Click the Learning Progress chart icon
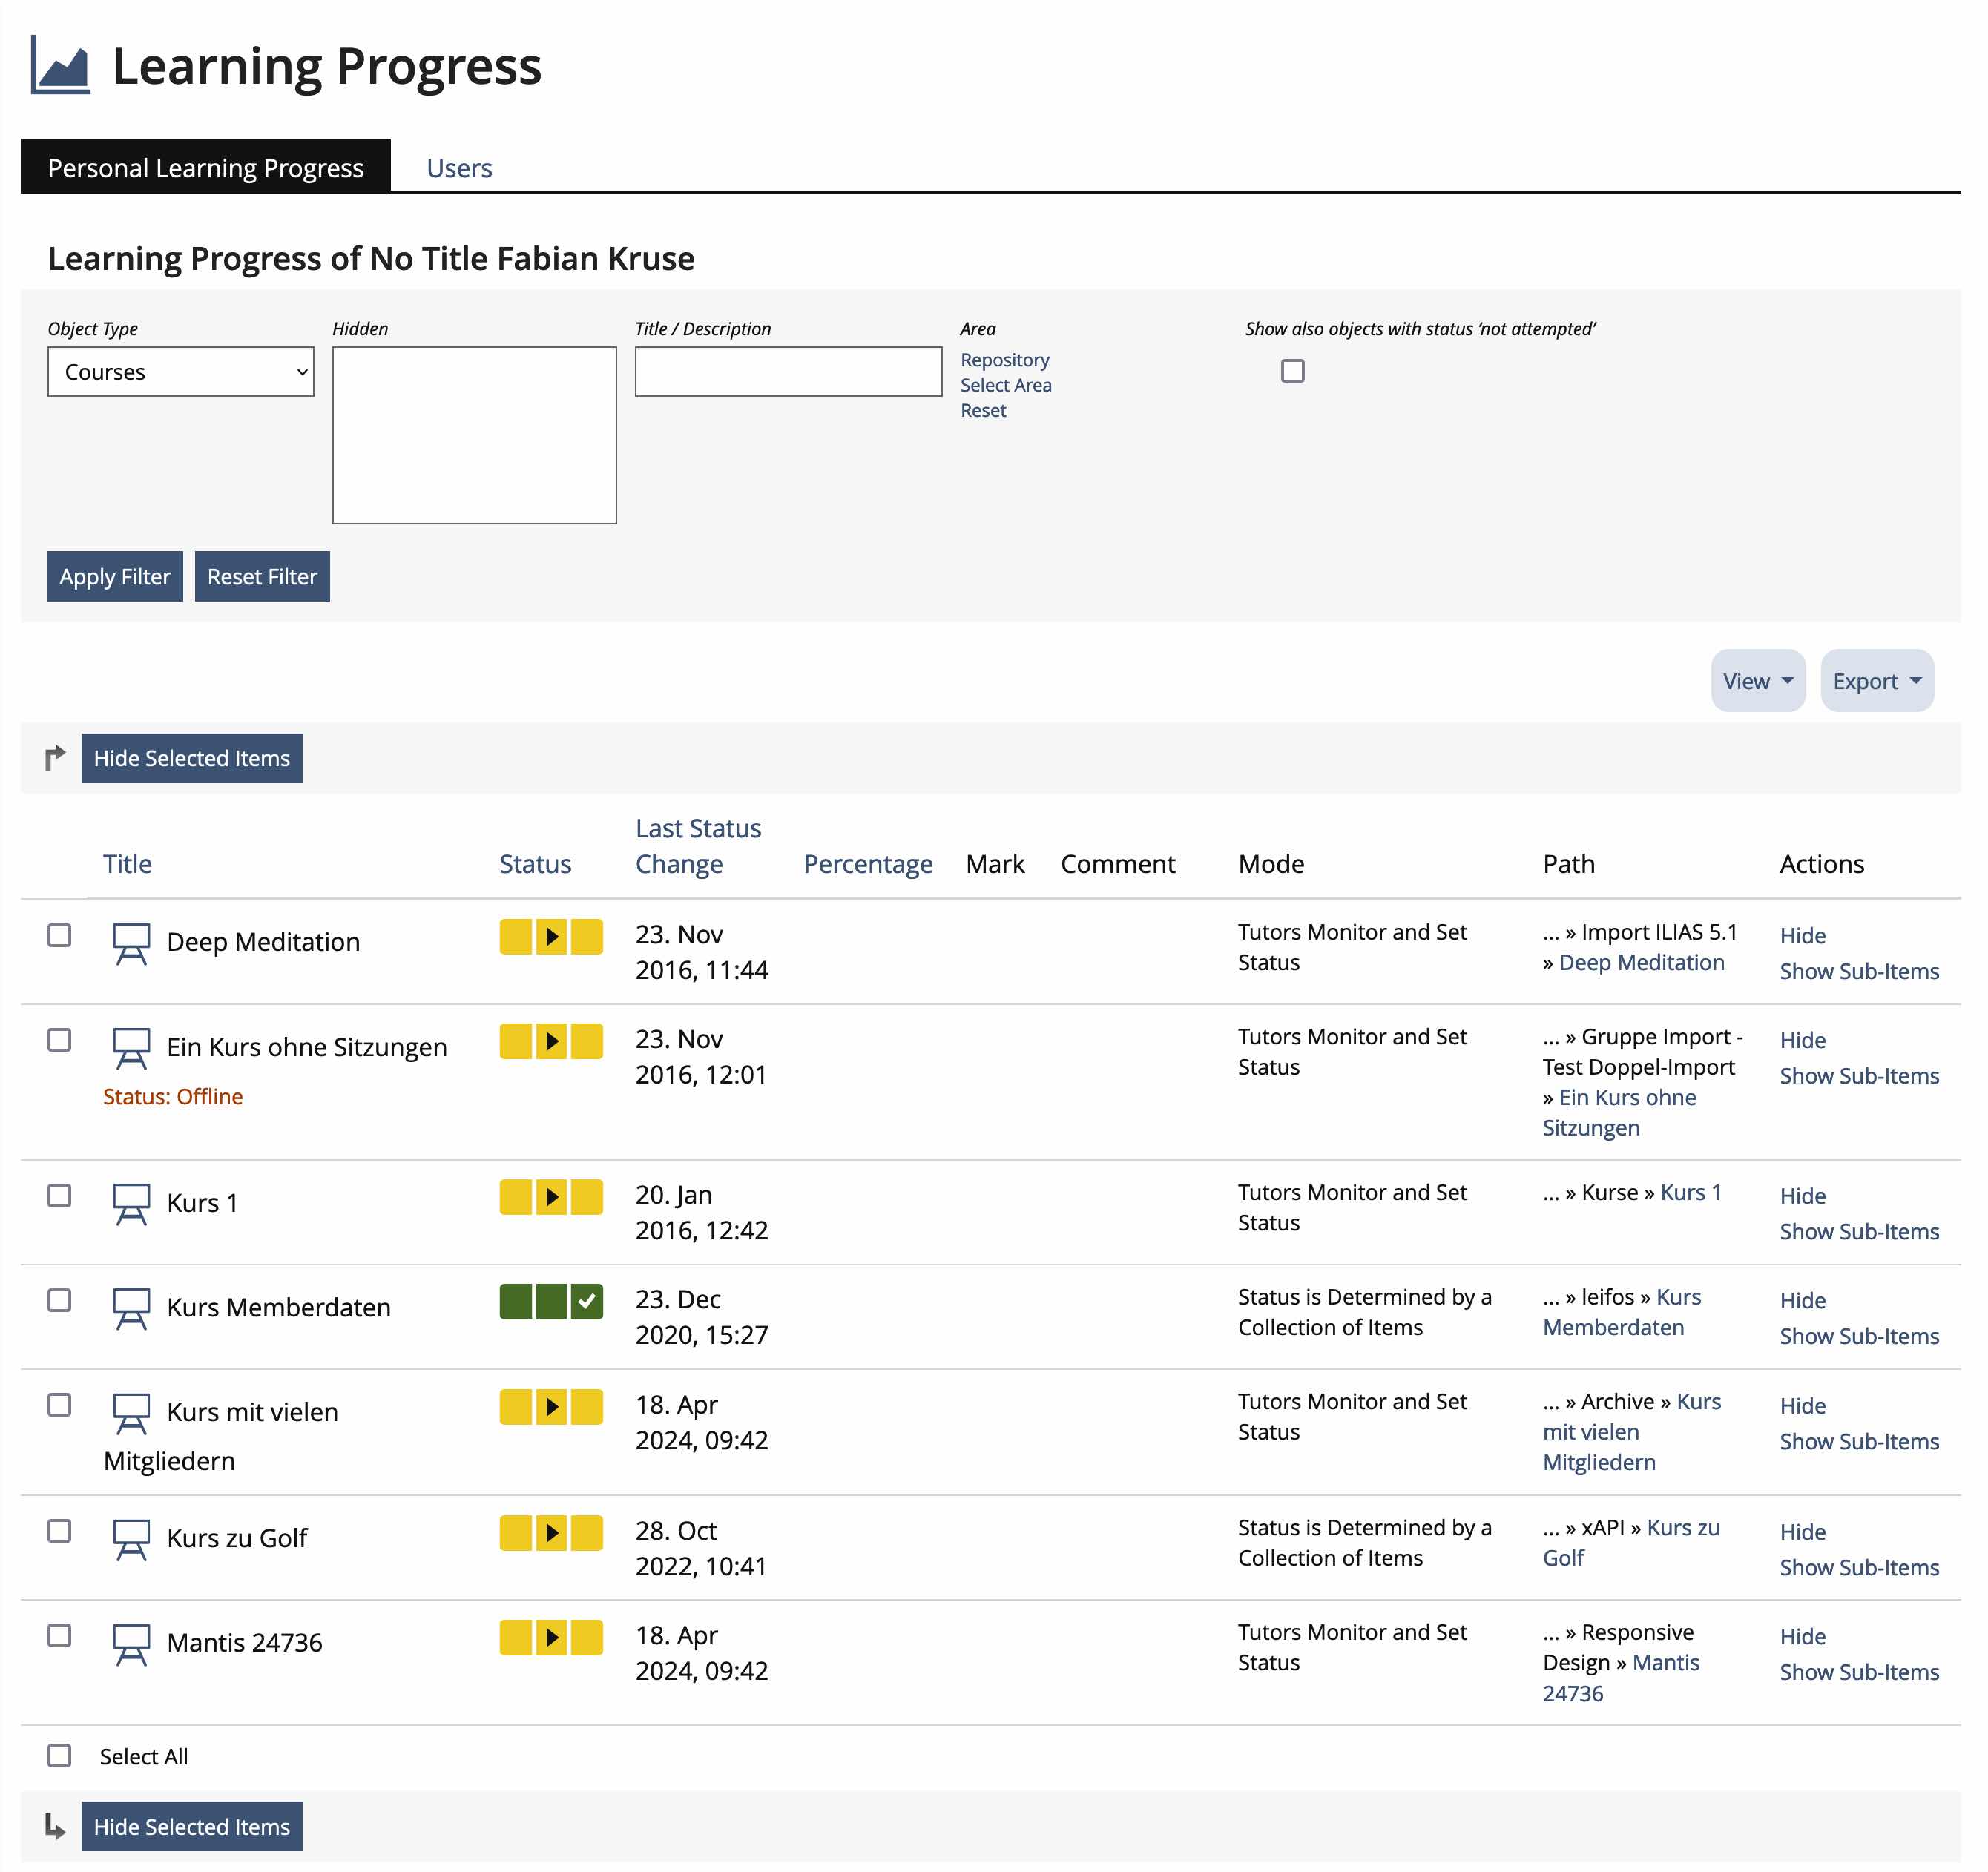 [60, 66]
